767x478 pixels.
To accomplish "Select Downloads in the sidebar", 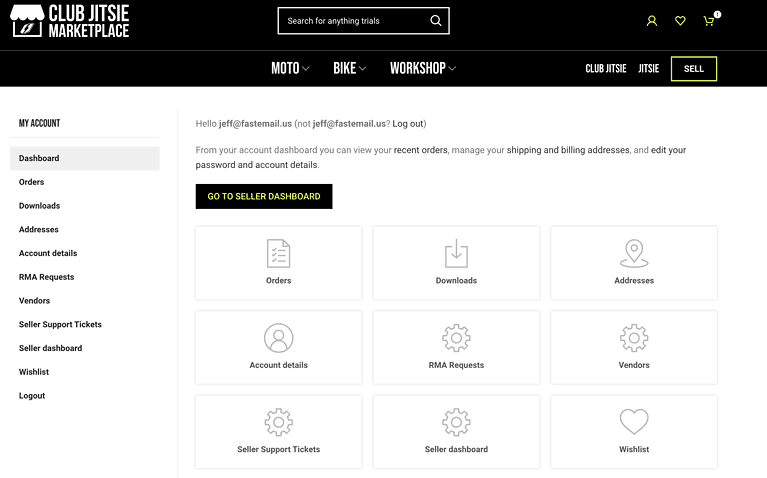I will coord(39,206).
